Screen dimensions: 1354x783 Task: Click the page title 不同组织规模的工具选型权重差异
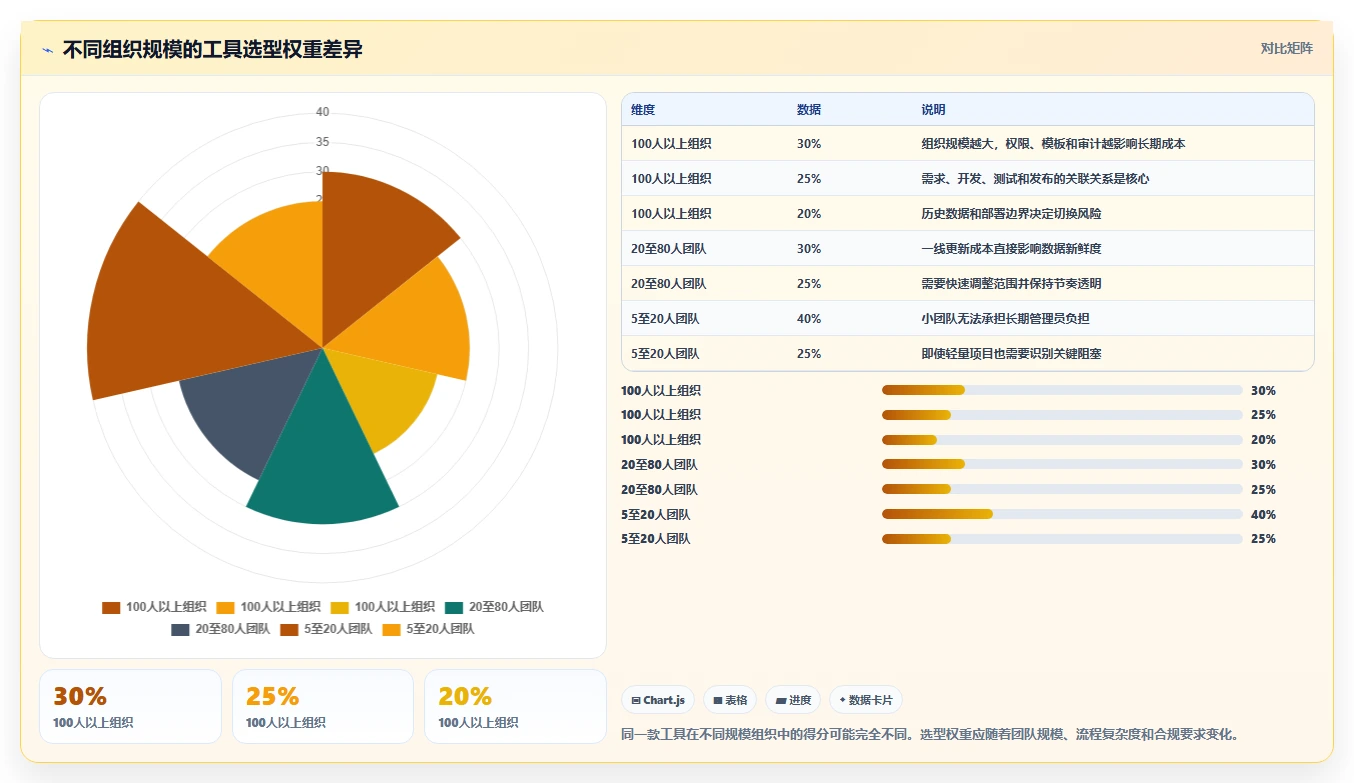pos(213,50)
